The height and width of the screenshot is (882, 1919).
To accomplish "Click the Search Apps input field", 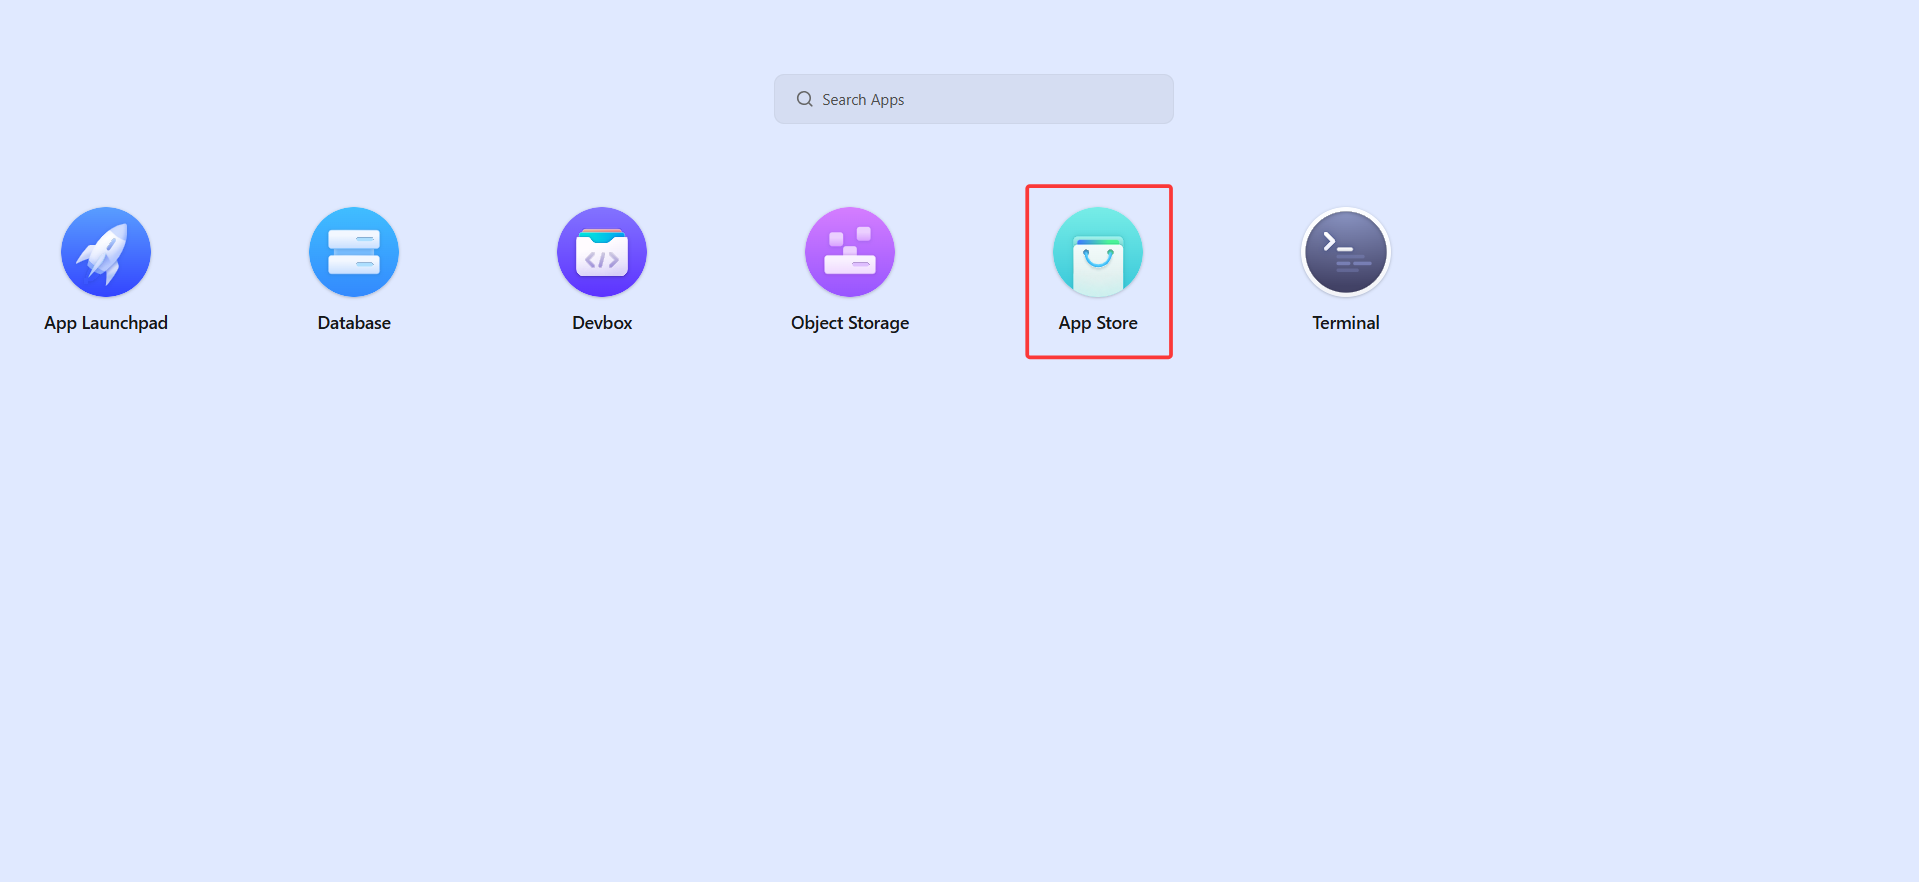I will (974, 99).
